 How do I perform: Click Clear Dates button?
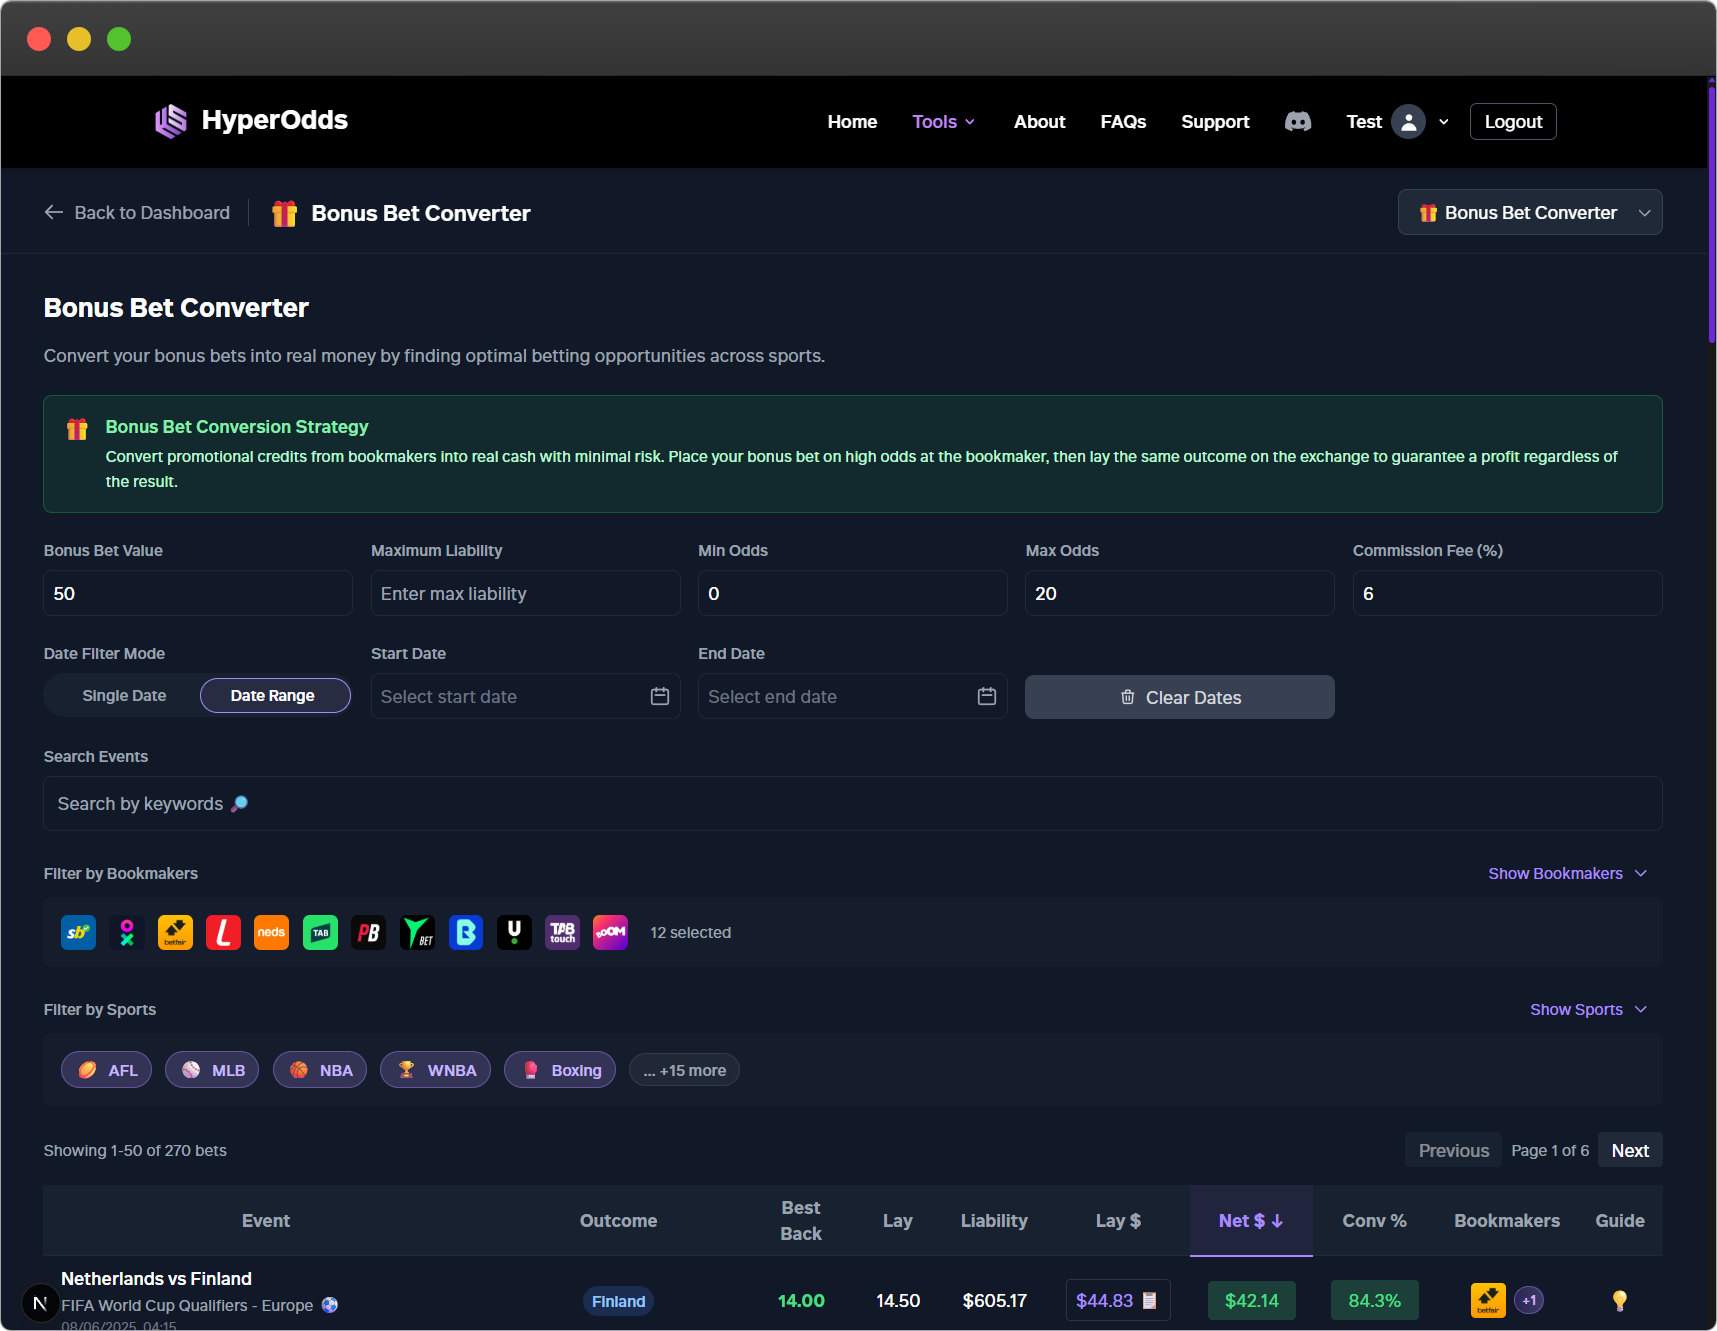pyautogui.click(x=1180, y=697)
